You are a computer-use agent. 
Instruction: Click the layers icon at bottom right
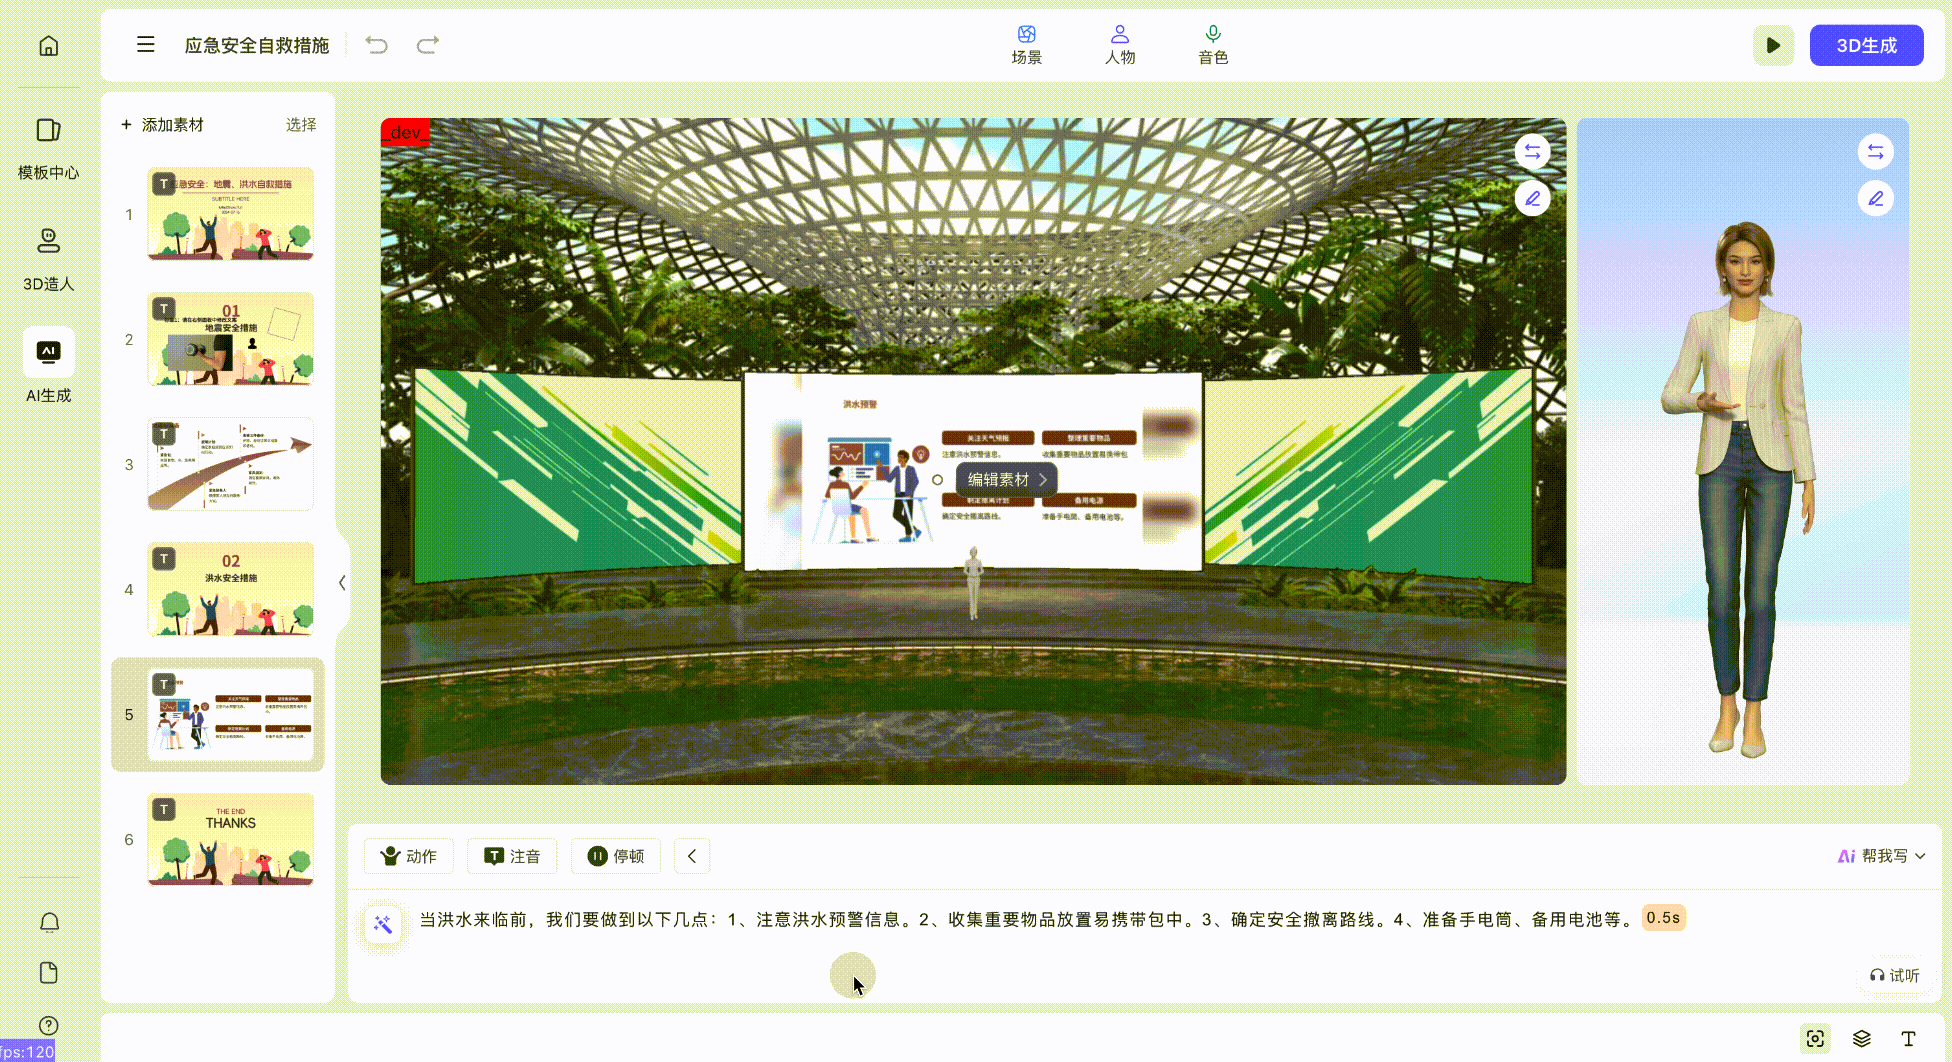[x=1861, y=1039]
